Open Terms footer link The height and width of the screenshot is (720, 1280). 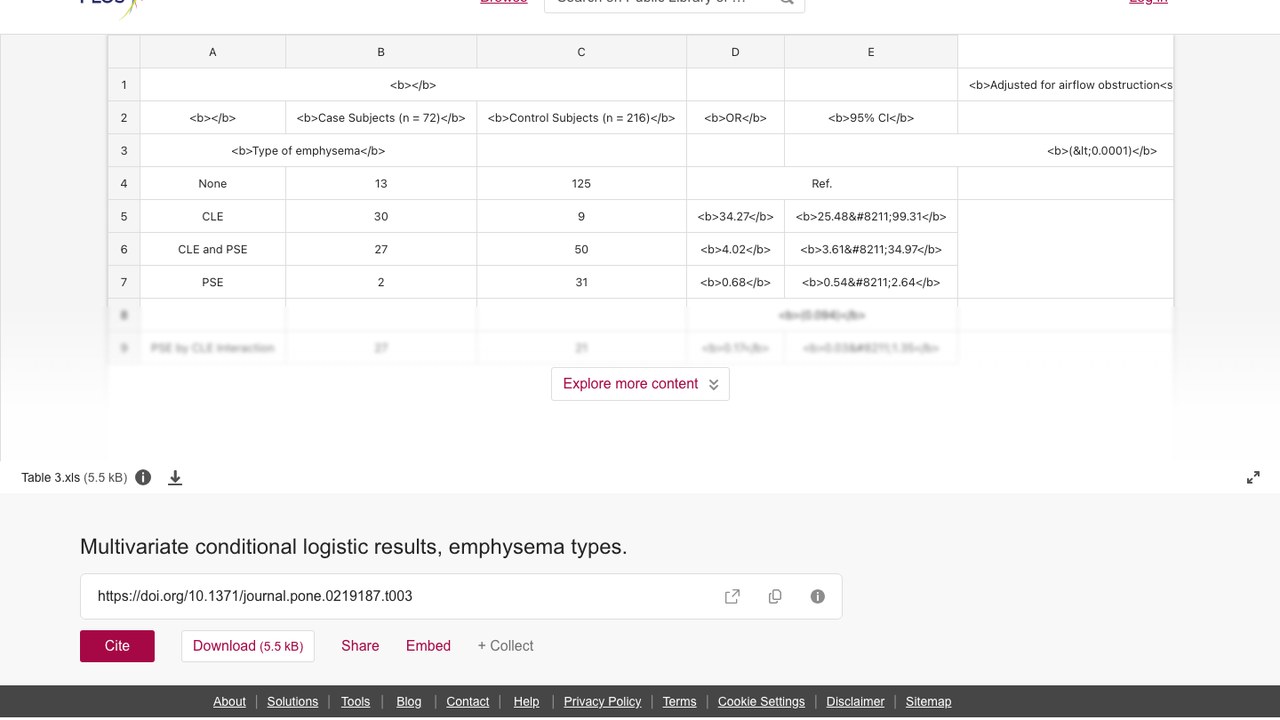click(679, 702)
